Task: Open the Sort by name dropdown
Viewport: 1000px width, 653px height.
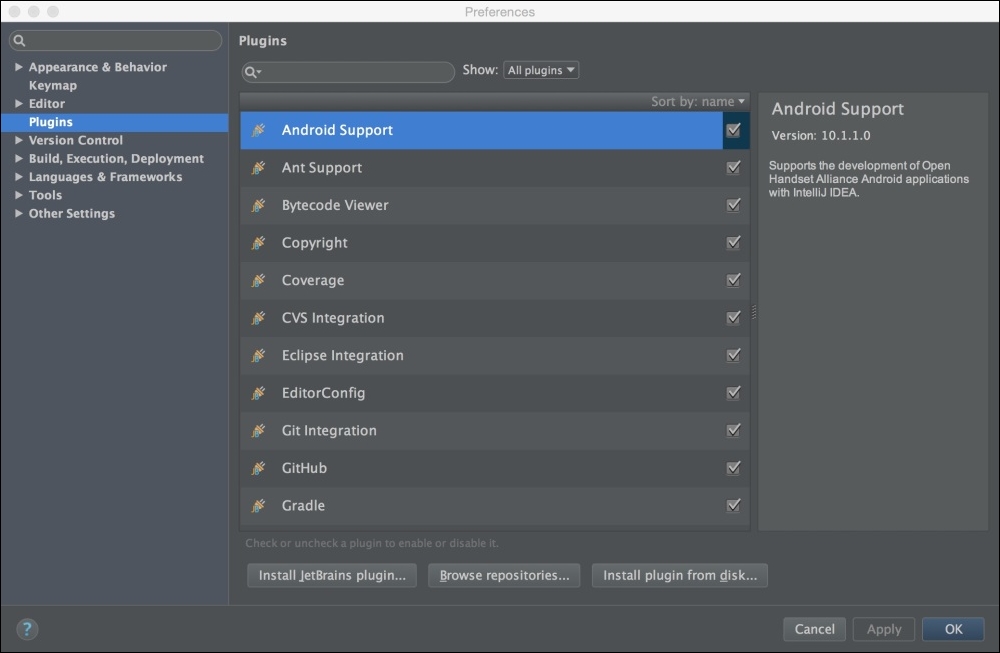Action: coord(698,102)
